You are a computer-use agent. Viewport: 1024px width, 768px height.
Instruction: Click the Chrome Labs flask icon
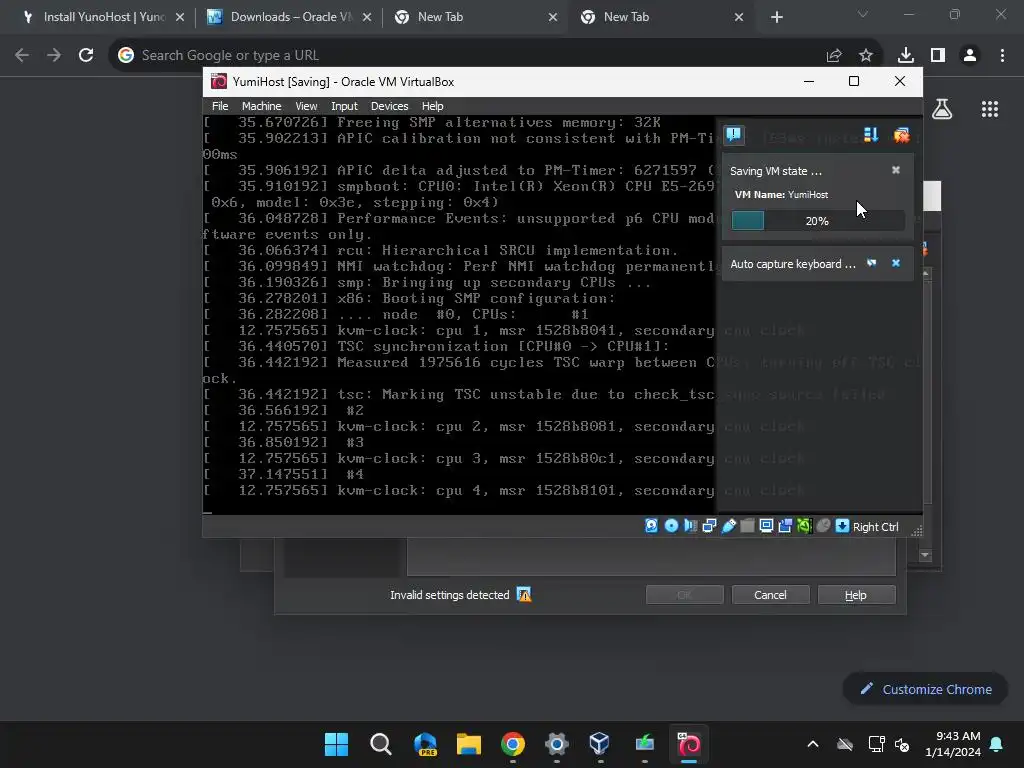[942, 109]
